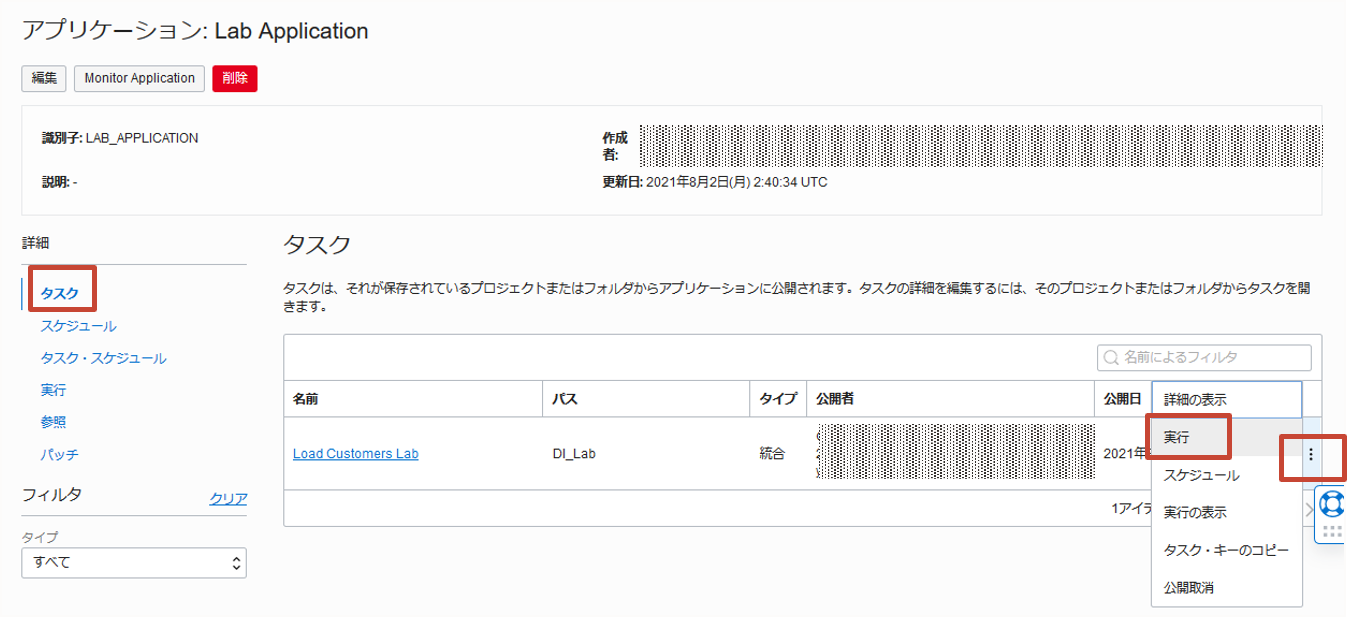
Task: Click the Monitor Application button
Action: pyautogui.click(x=139, y=78)
